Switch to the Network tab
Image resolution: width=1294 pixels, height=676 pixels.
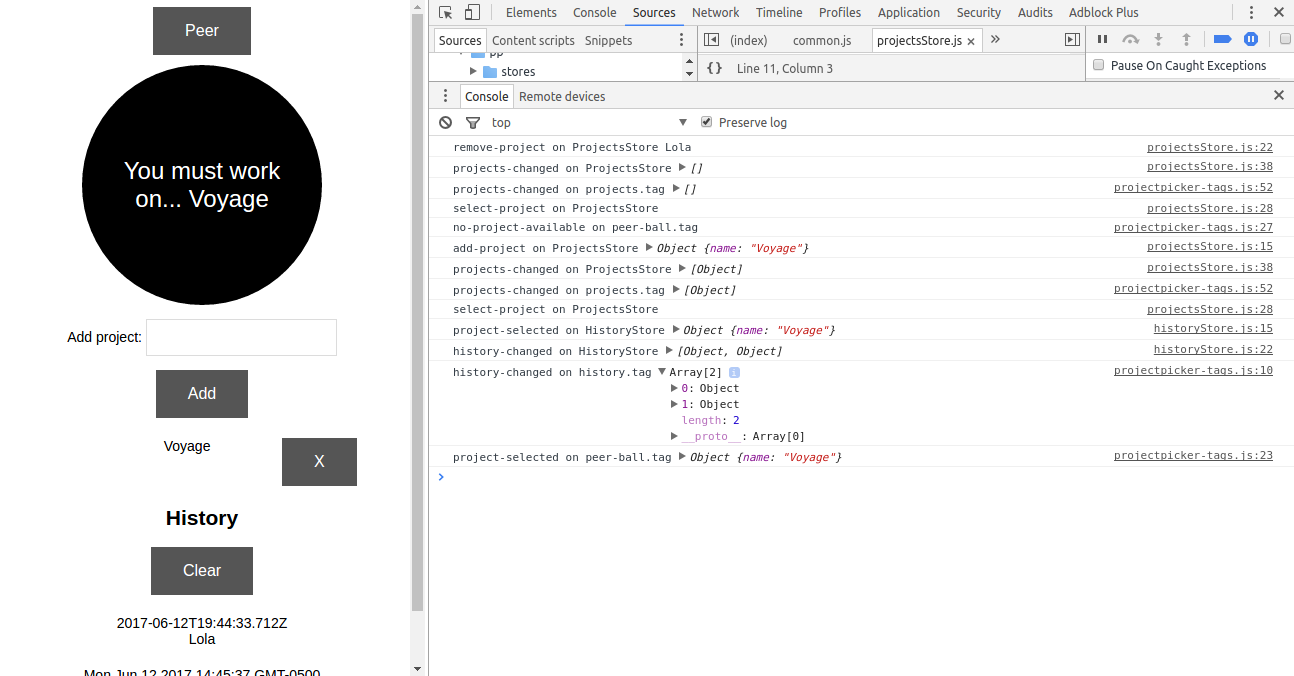715,13
